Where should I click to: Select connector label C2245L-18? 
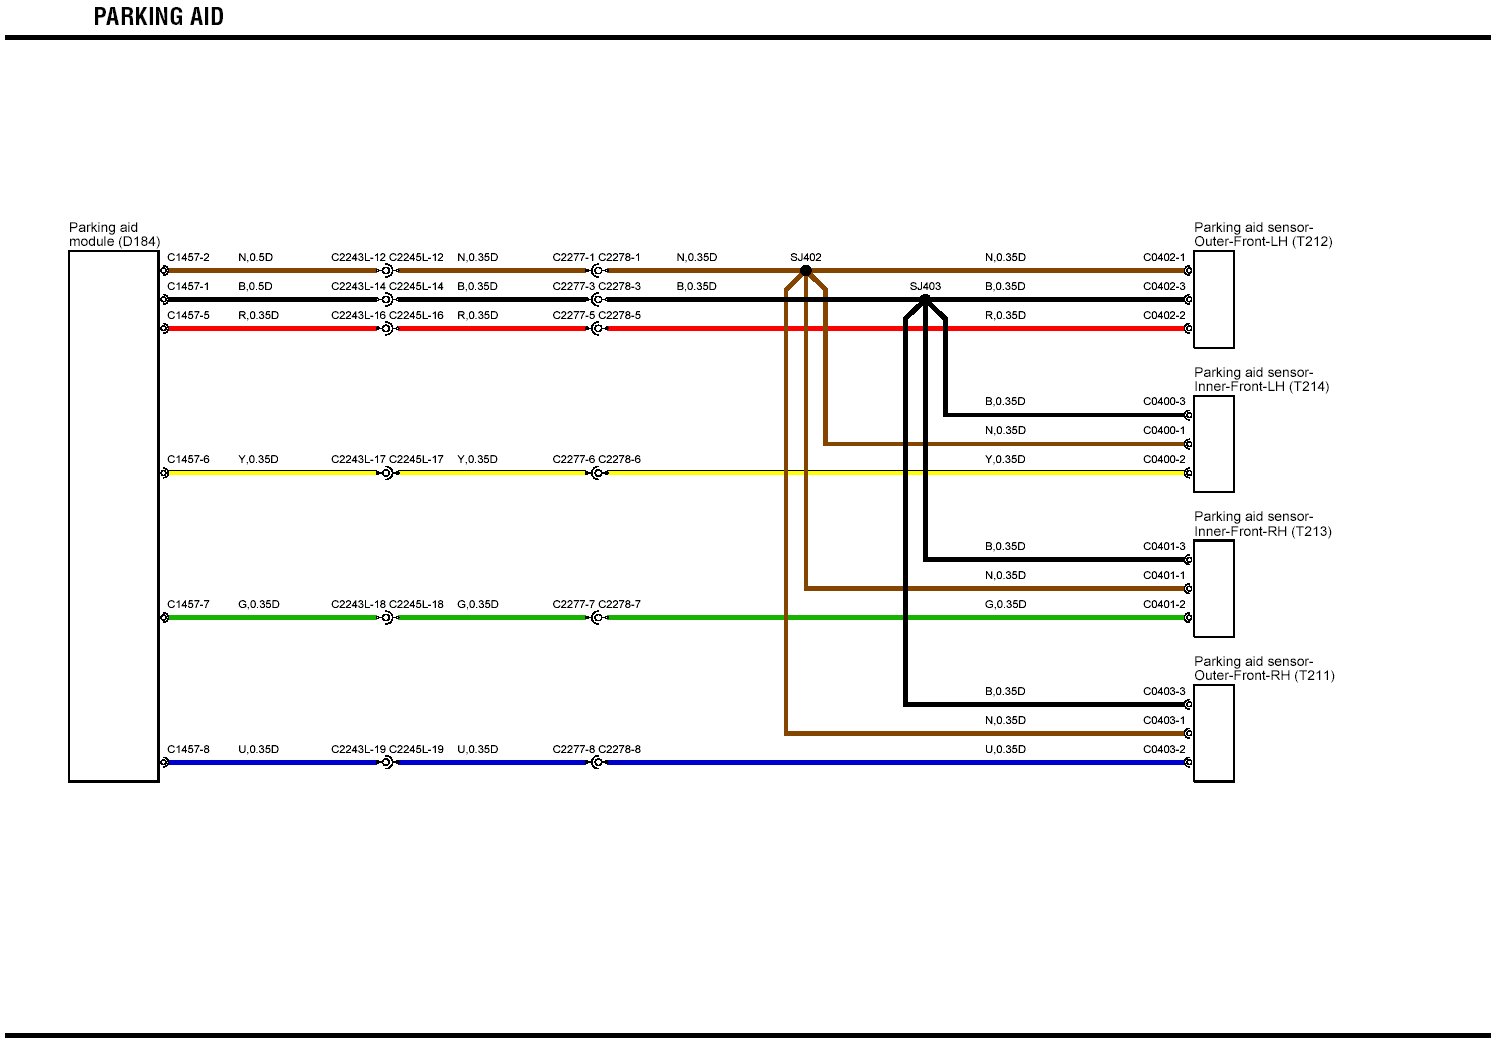[x=416, y=605]
